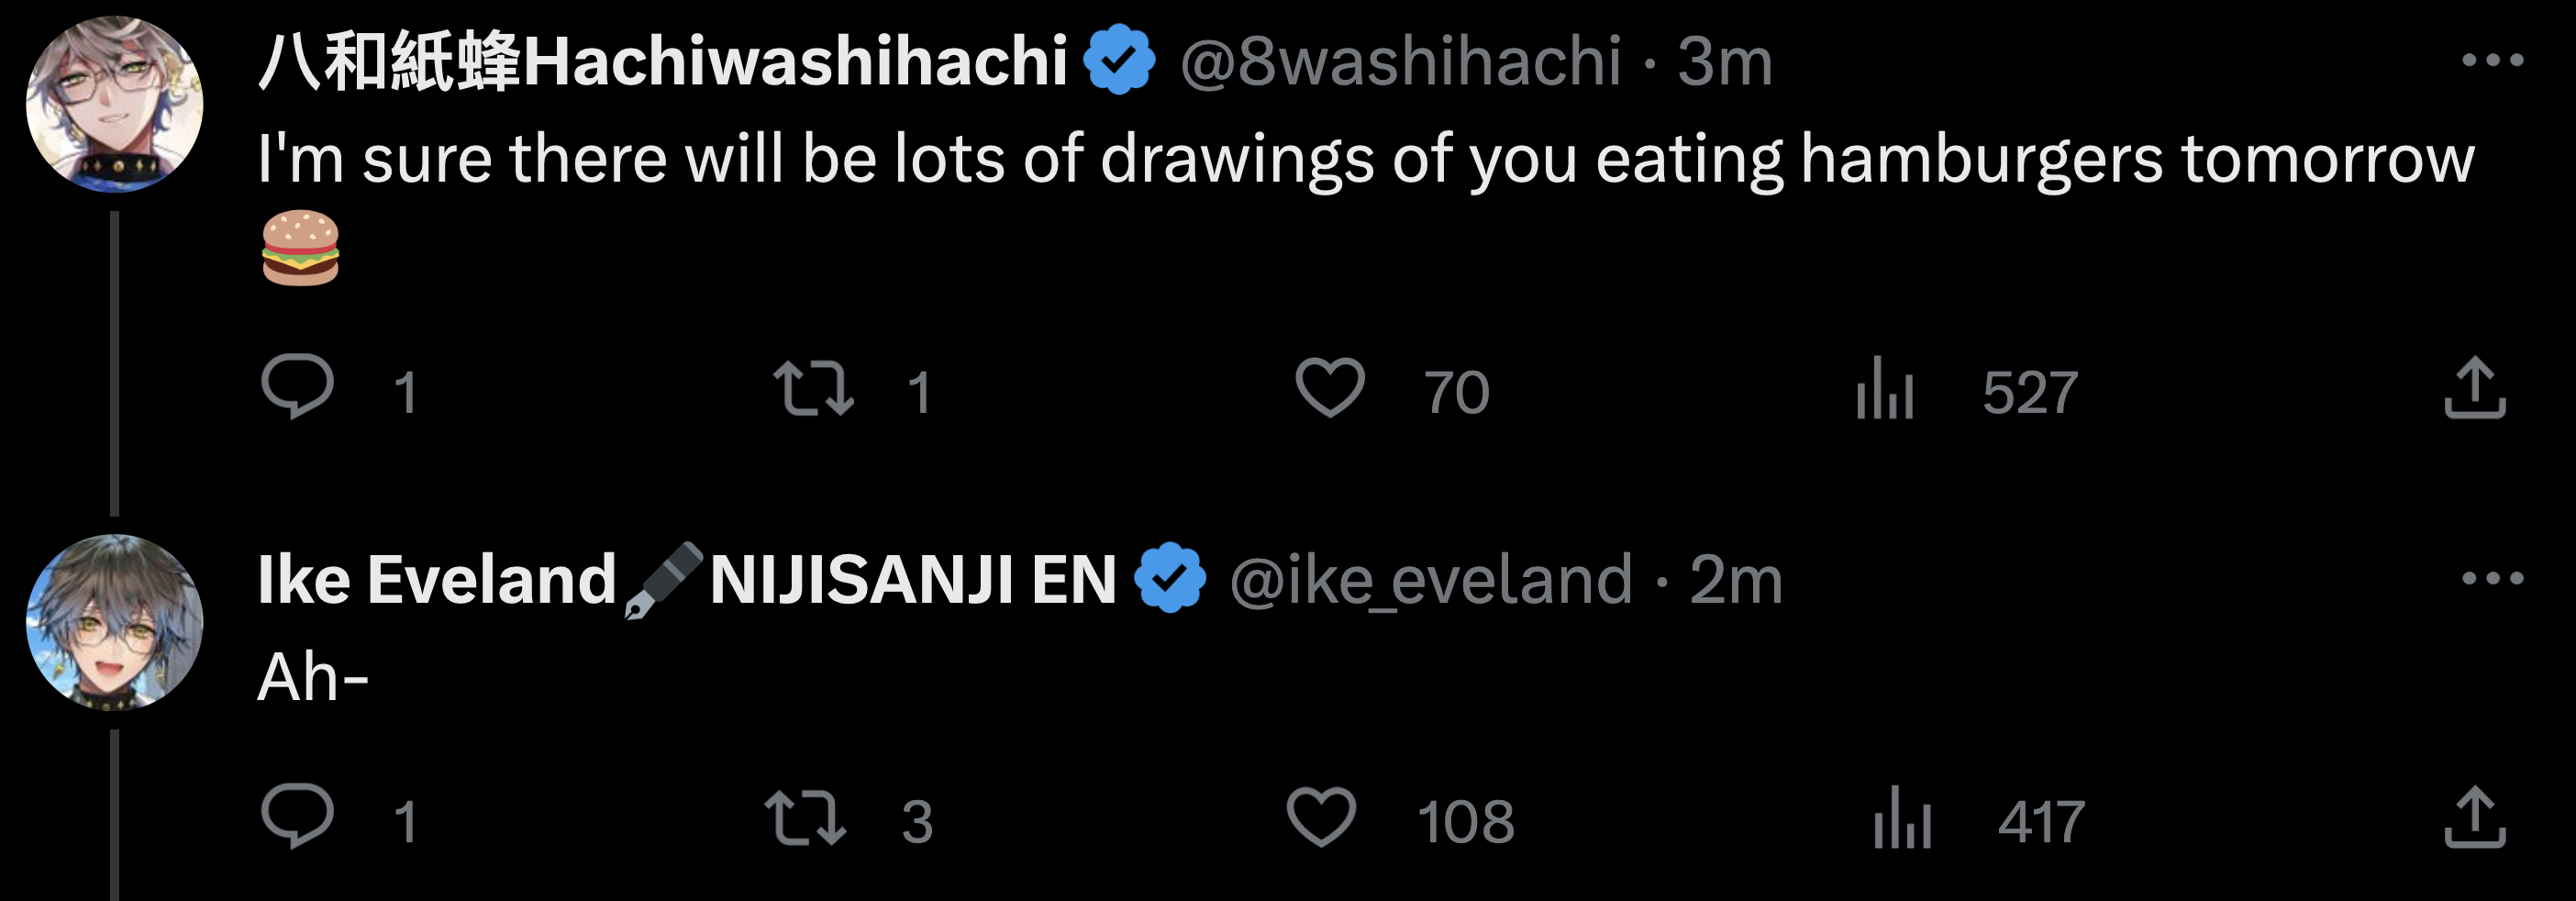Reply to Hachiwashihachi's hamburger tweet
The image size is (2576, 901).
click(x=297, y=386)
